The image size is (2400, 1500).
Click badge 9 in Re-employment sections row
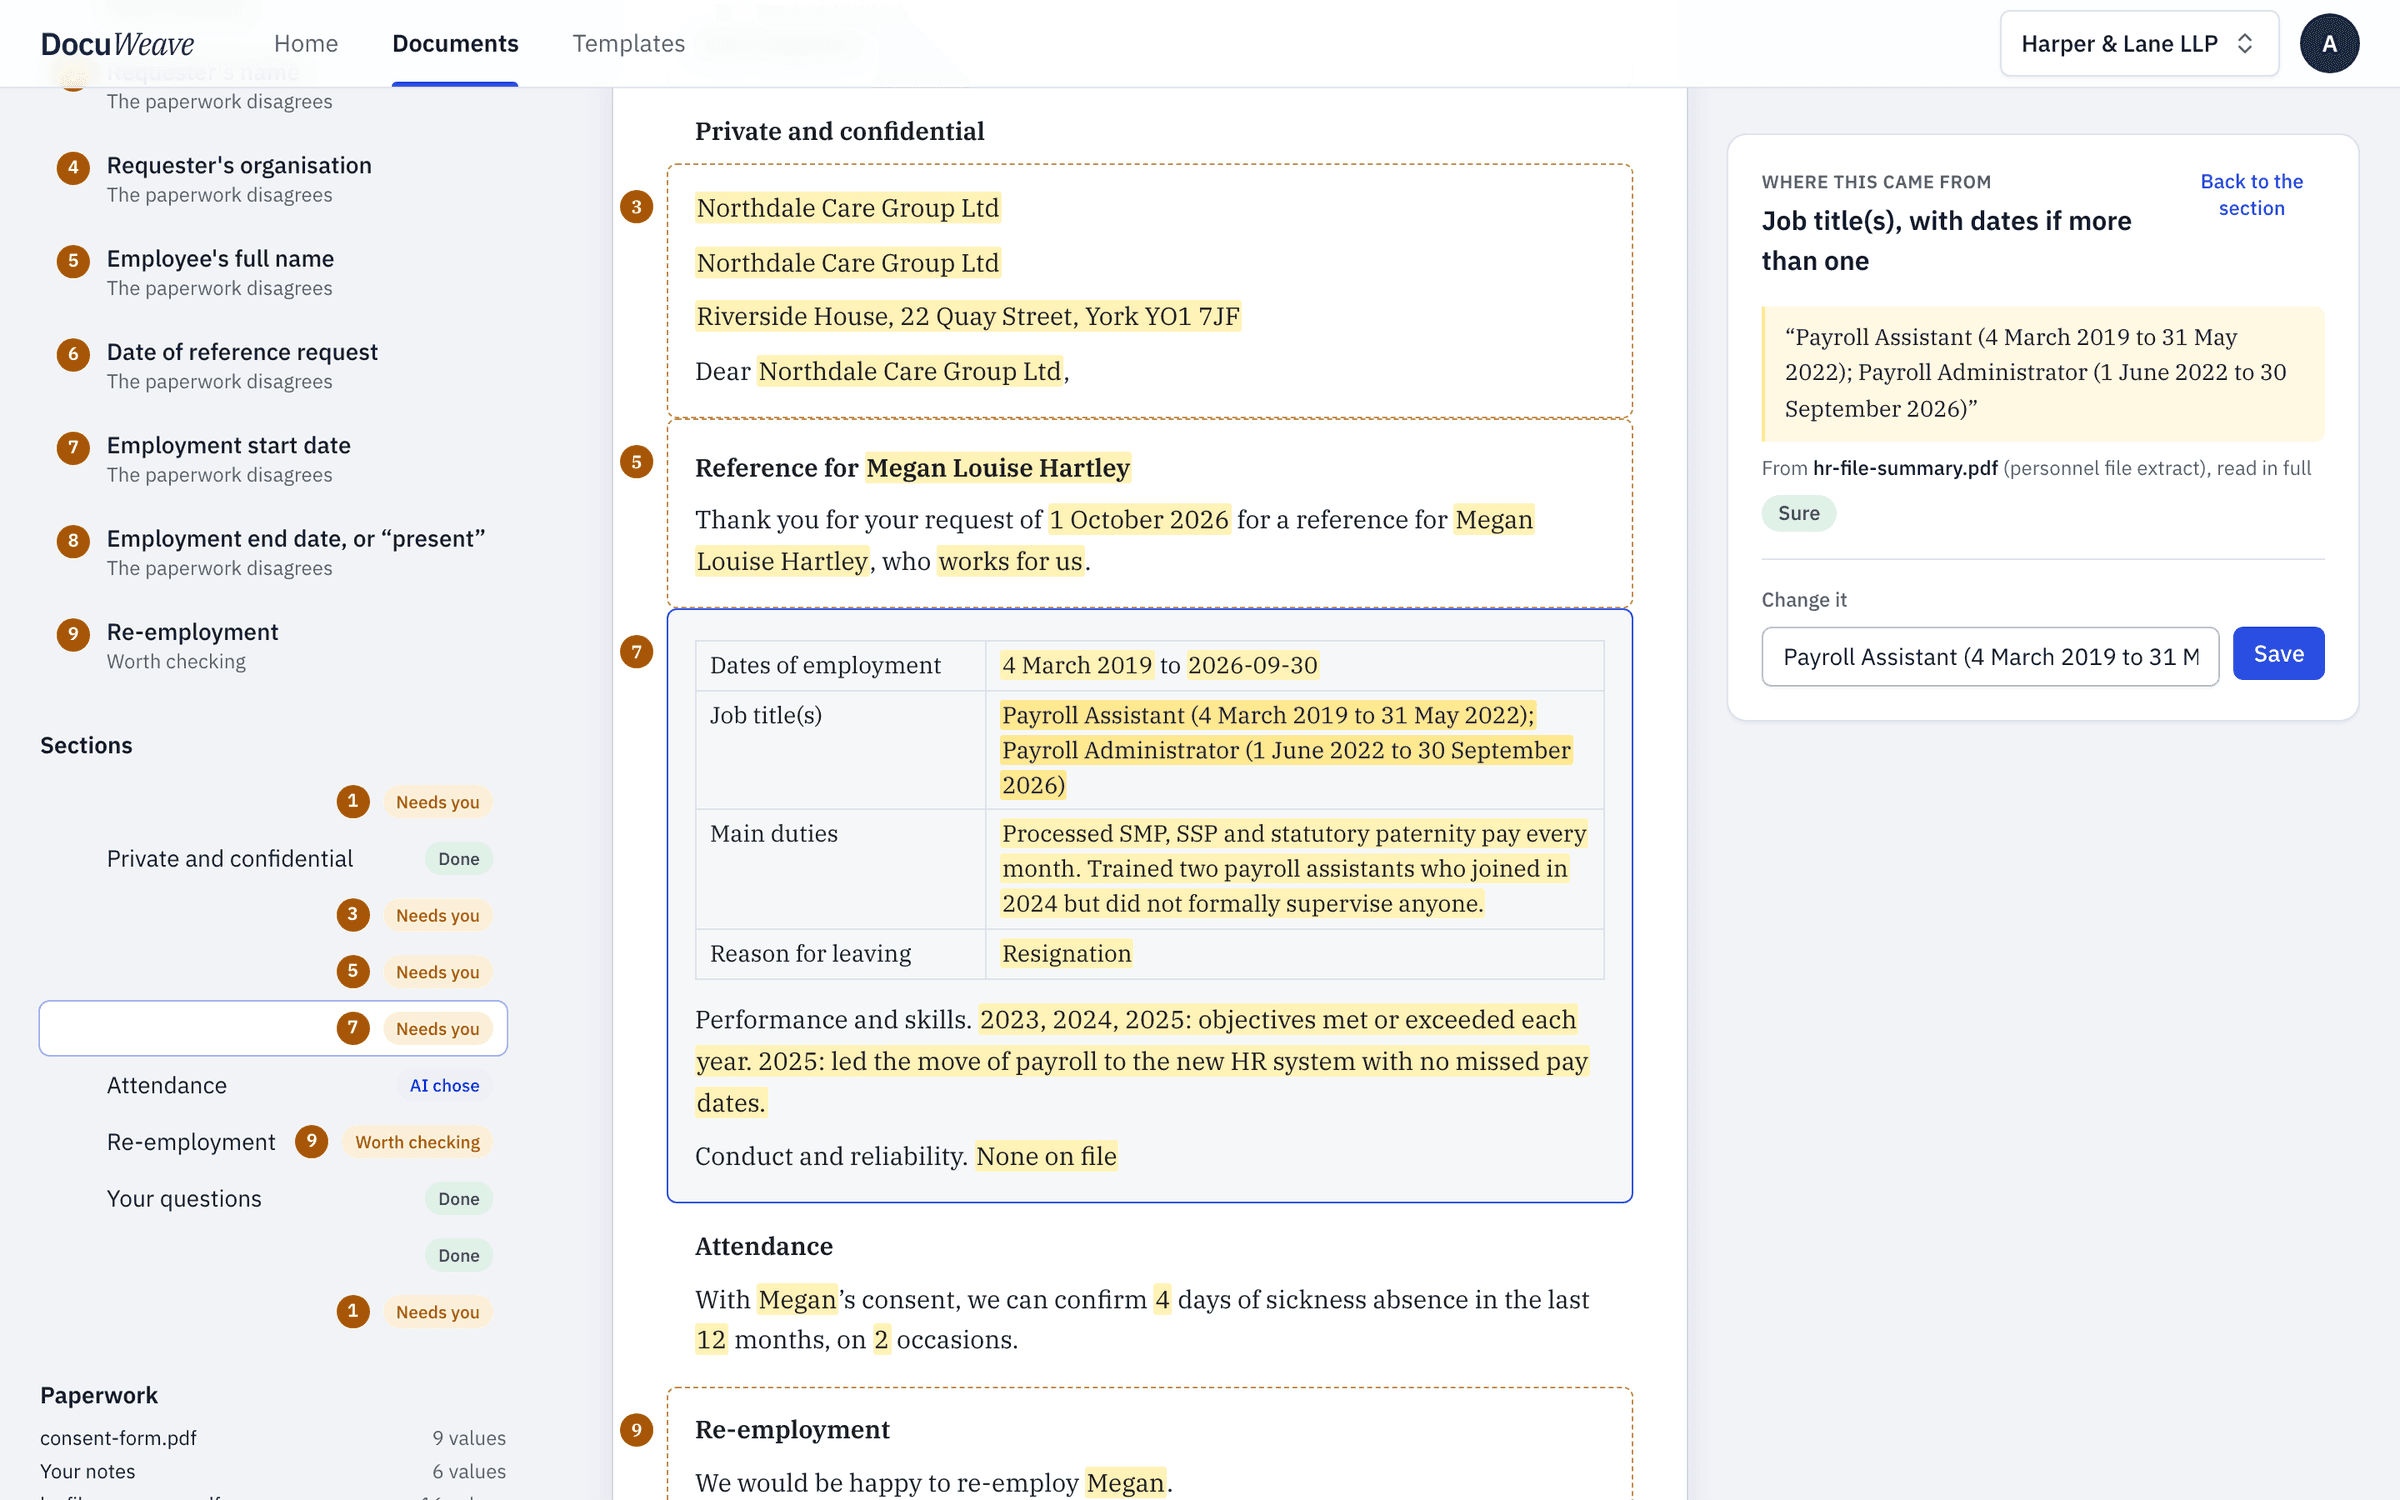pyautogui.click(x=311, y=1141)
